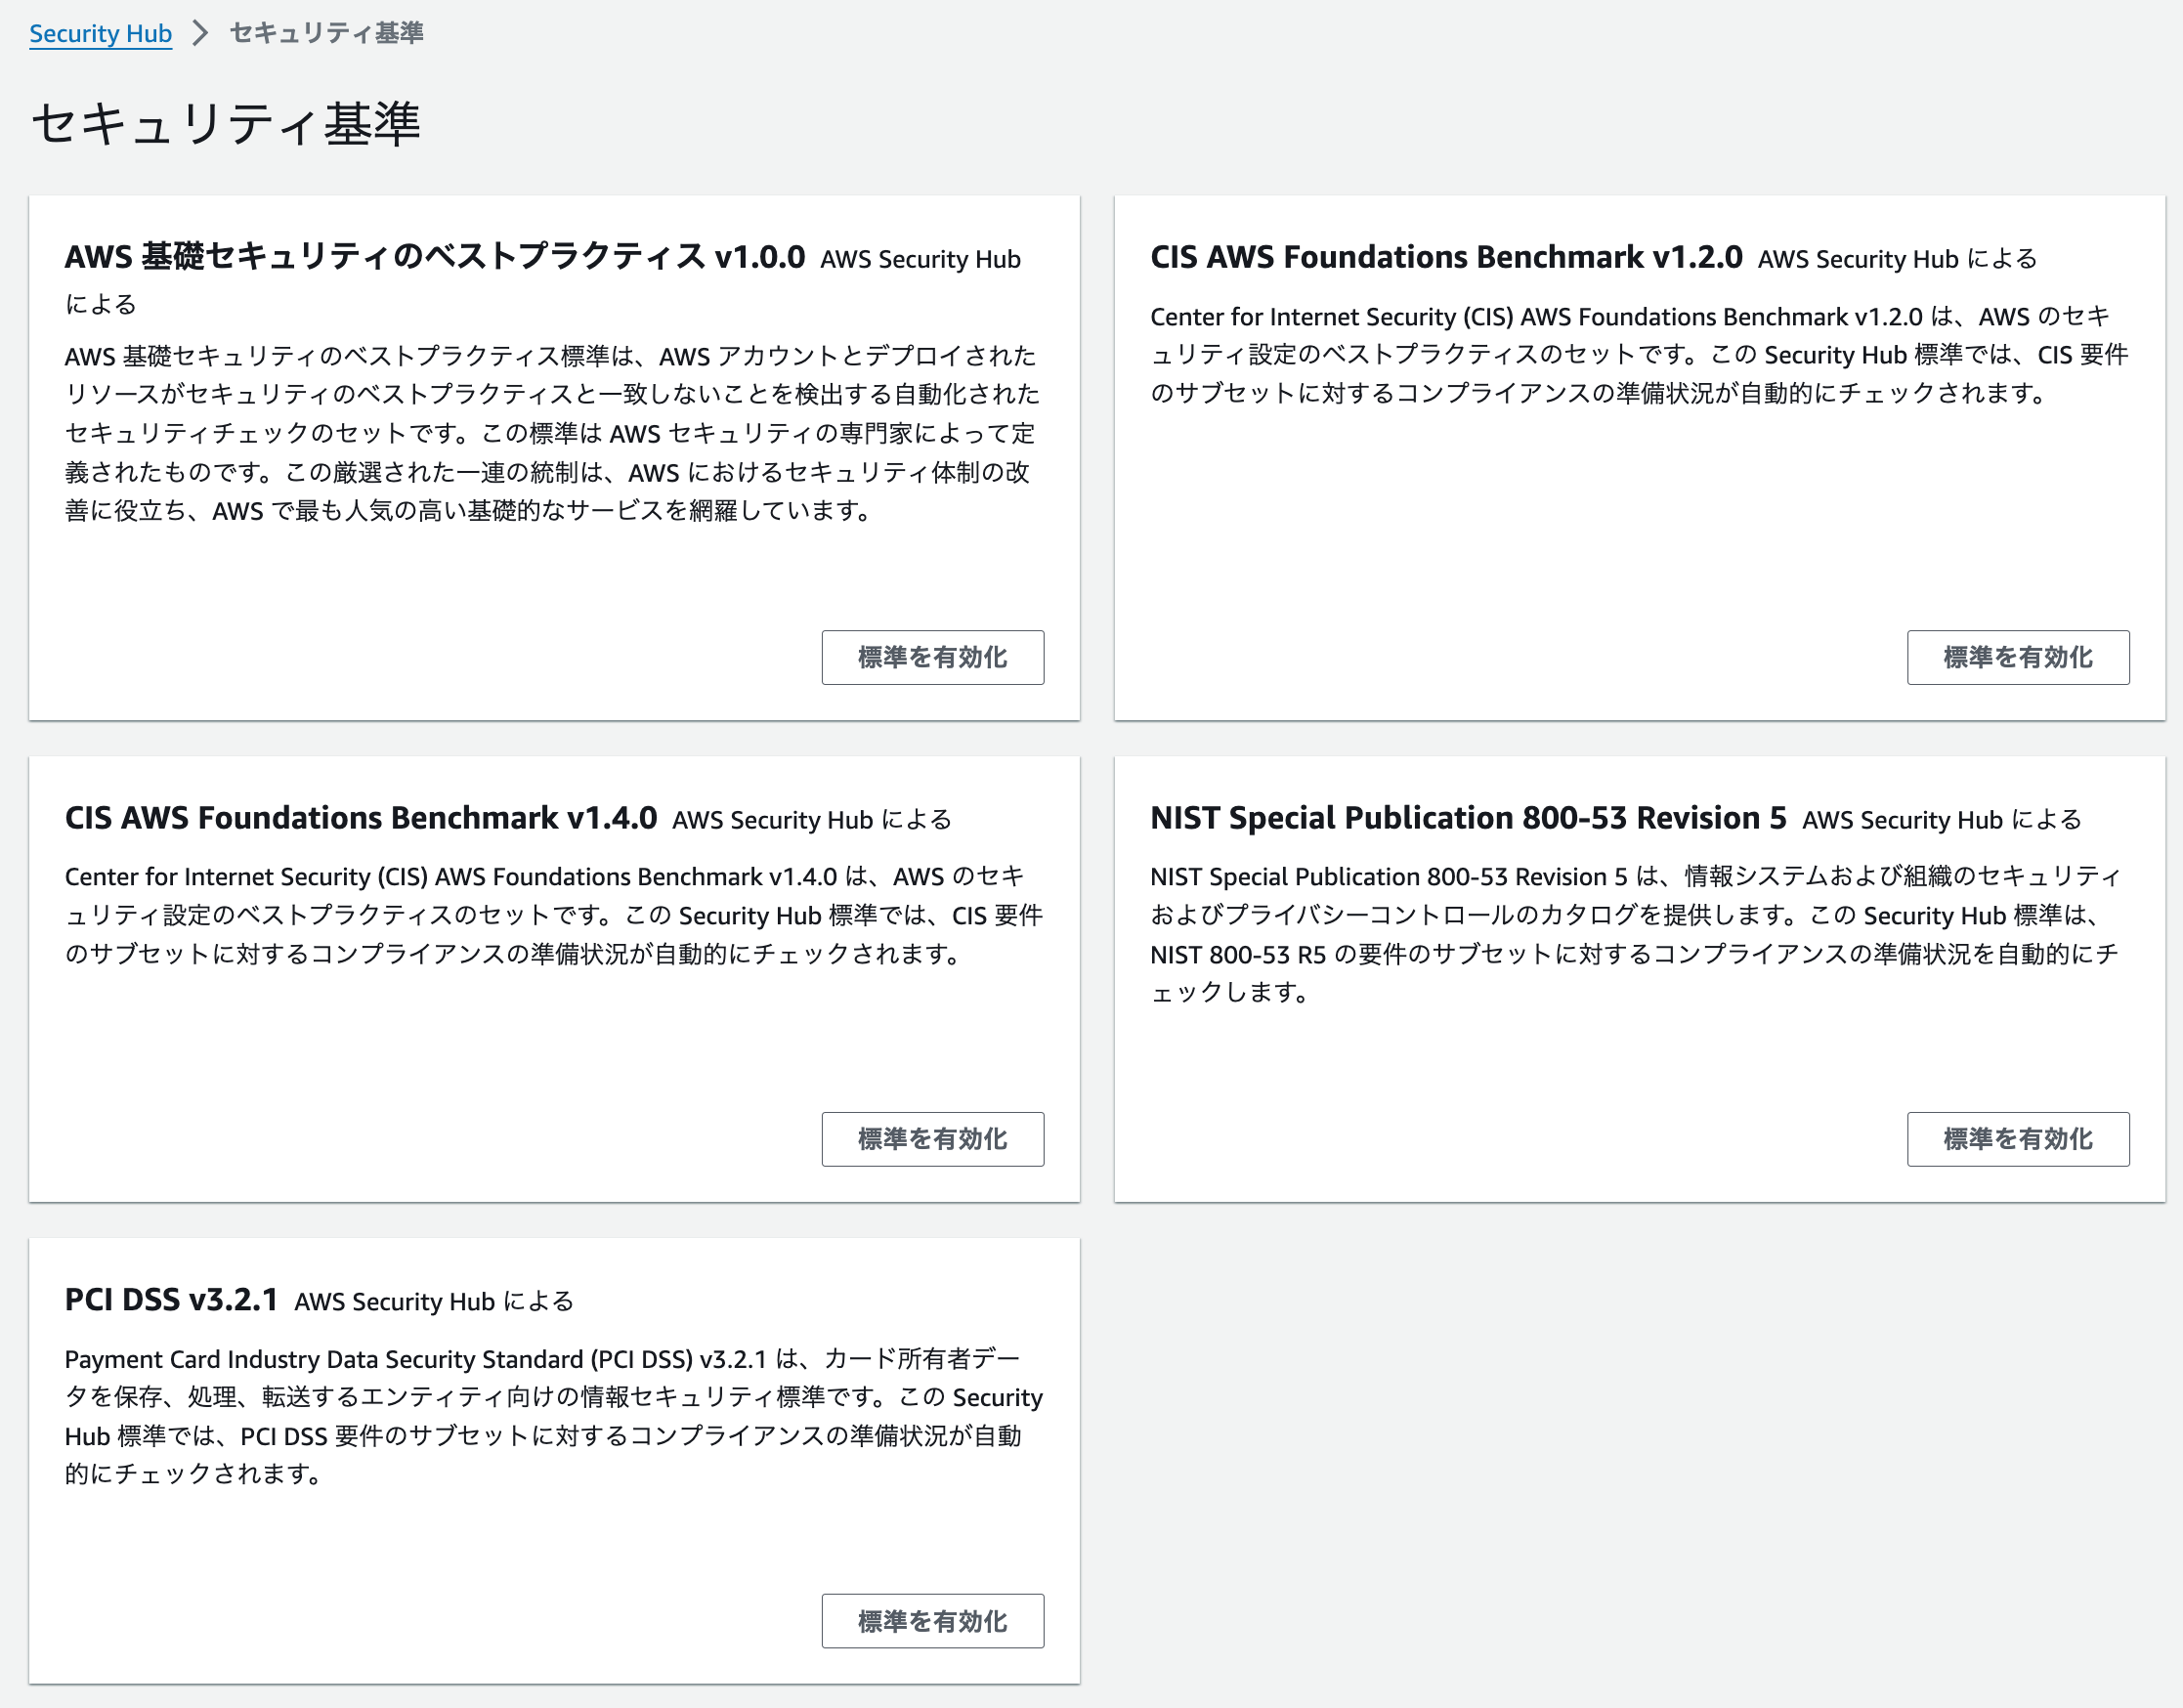This screenshot has width=2183, height=1708.
Task: Click the AWS 基礎セキュリティ card description paragraph
Action: pyautogui.click(x=554, y=433)
